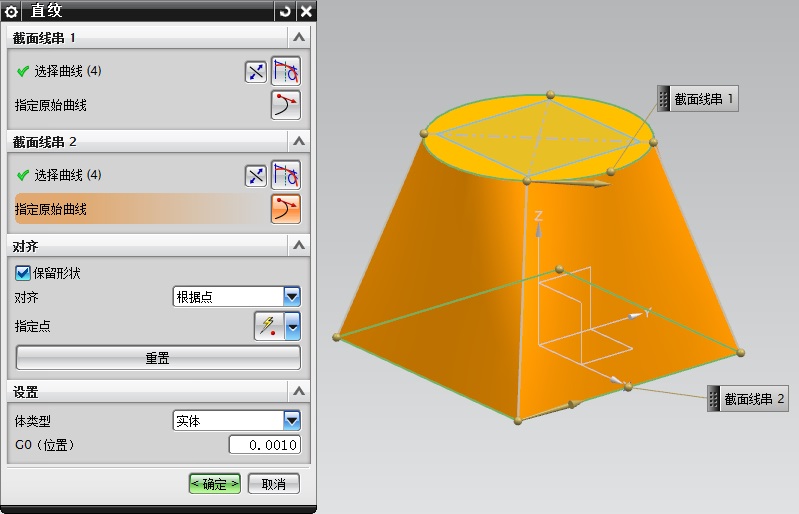Collapse the 截面线串 1 section
Image resolution: width=799 pixels, height=514 pixels.
coord(299,37)
